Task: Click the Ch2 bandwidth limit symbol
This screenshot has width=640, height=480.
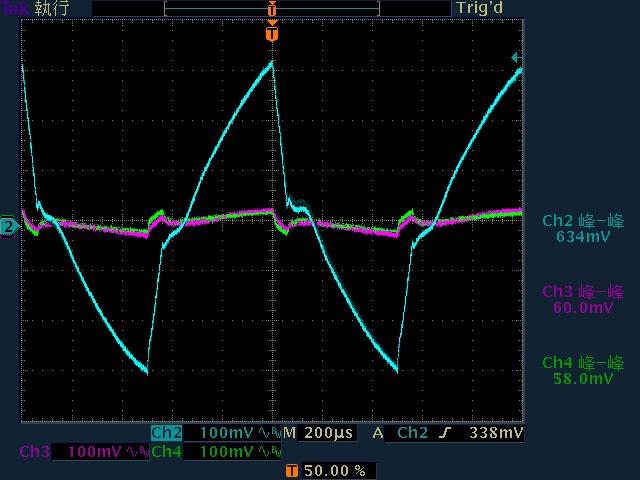Action: (x=270, y=433)
